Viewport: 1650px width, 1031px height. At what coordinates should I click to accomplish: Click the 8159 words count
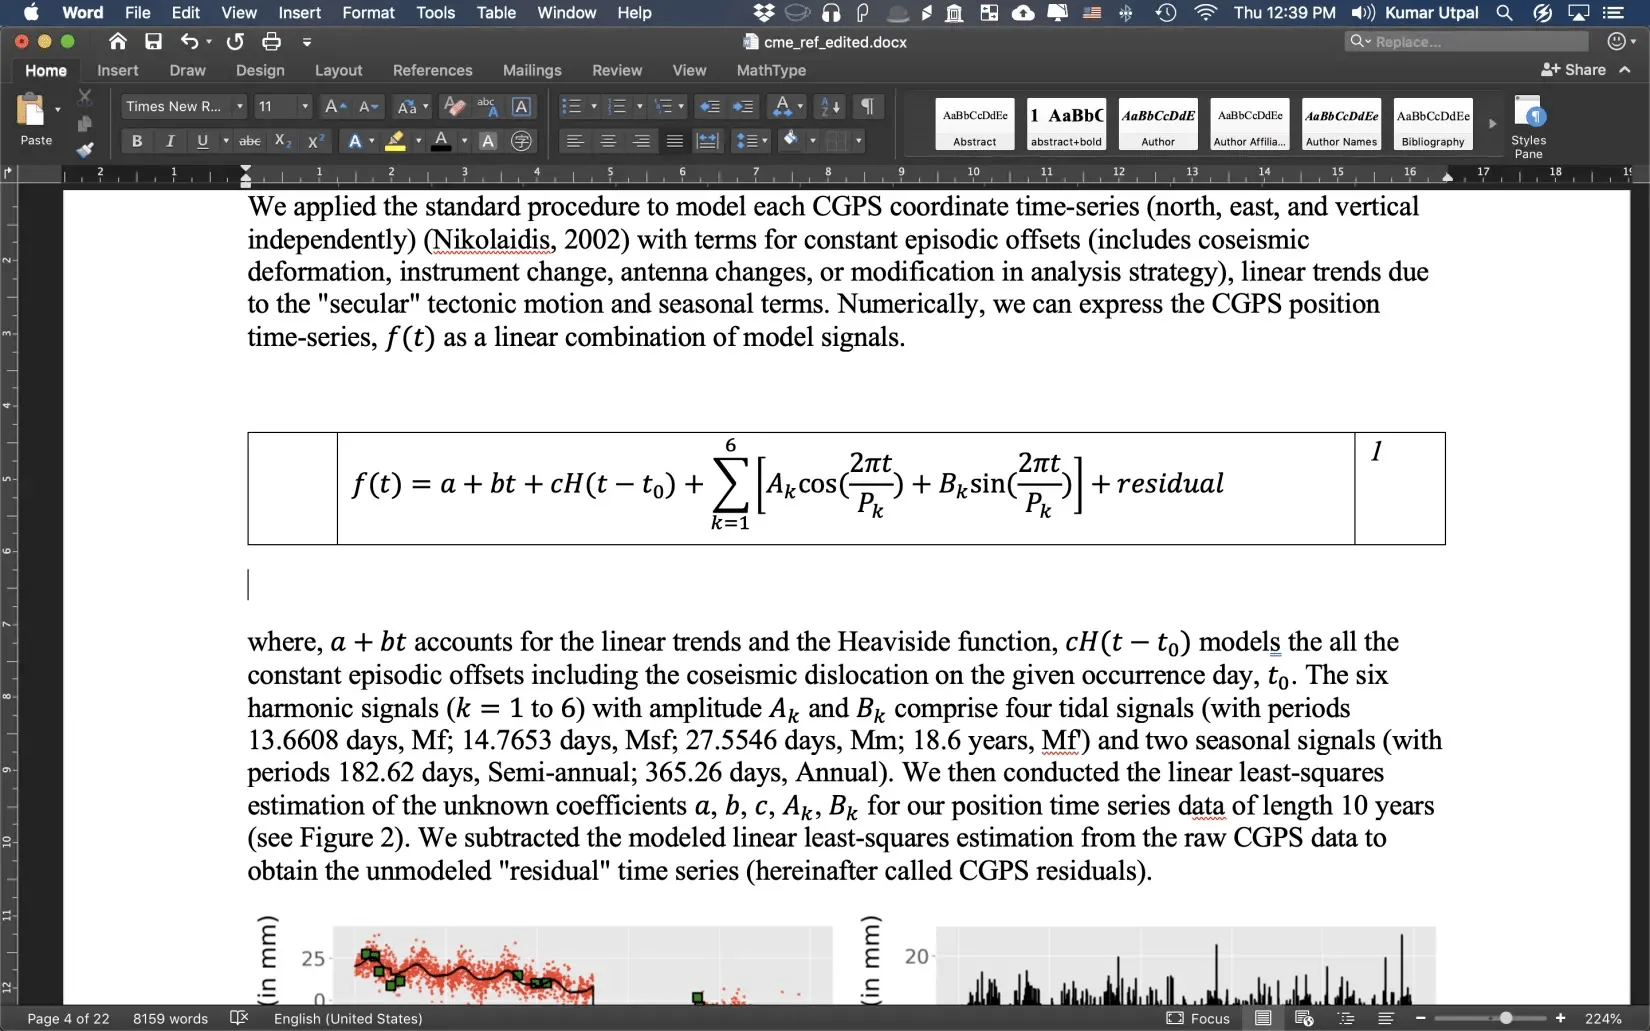click(170, 1018)
